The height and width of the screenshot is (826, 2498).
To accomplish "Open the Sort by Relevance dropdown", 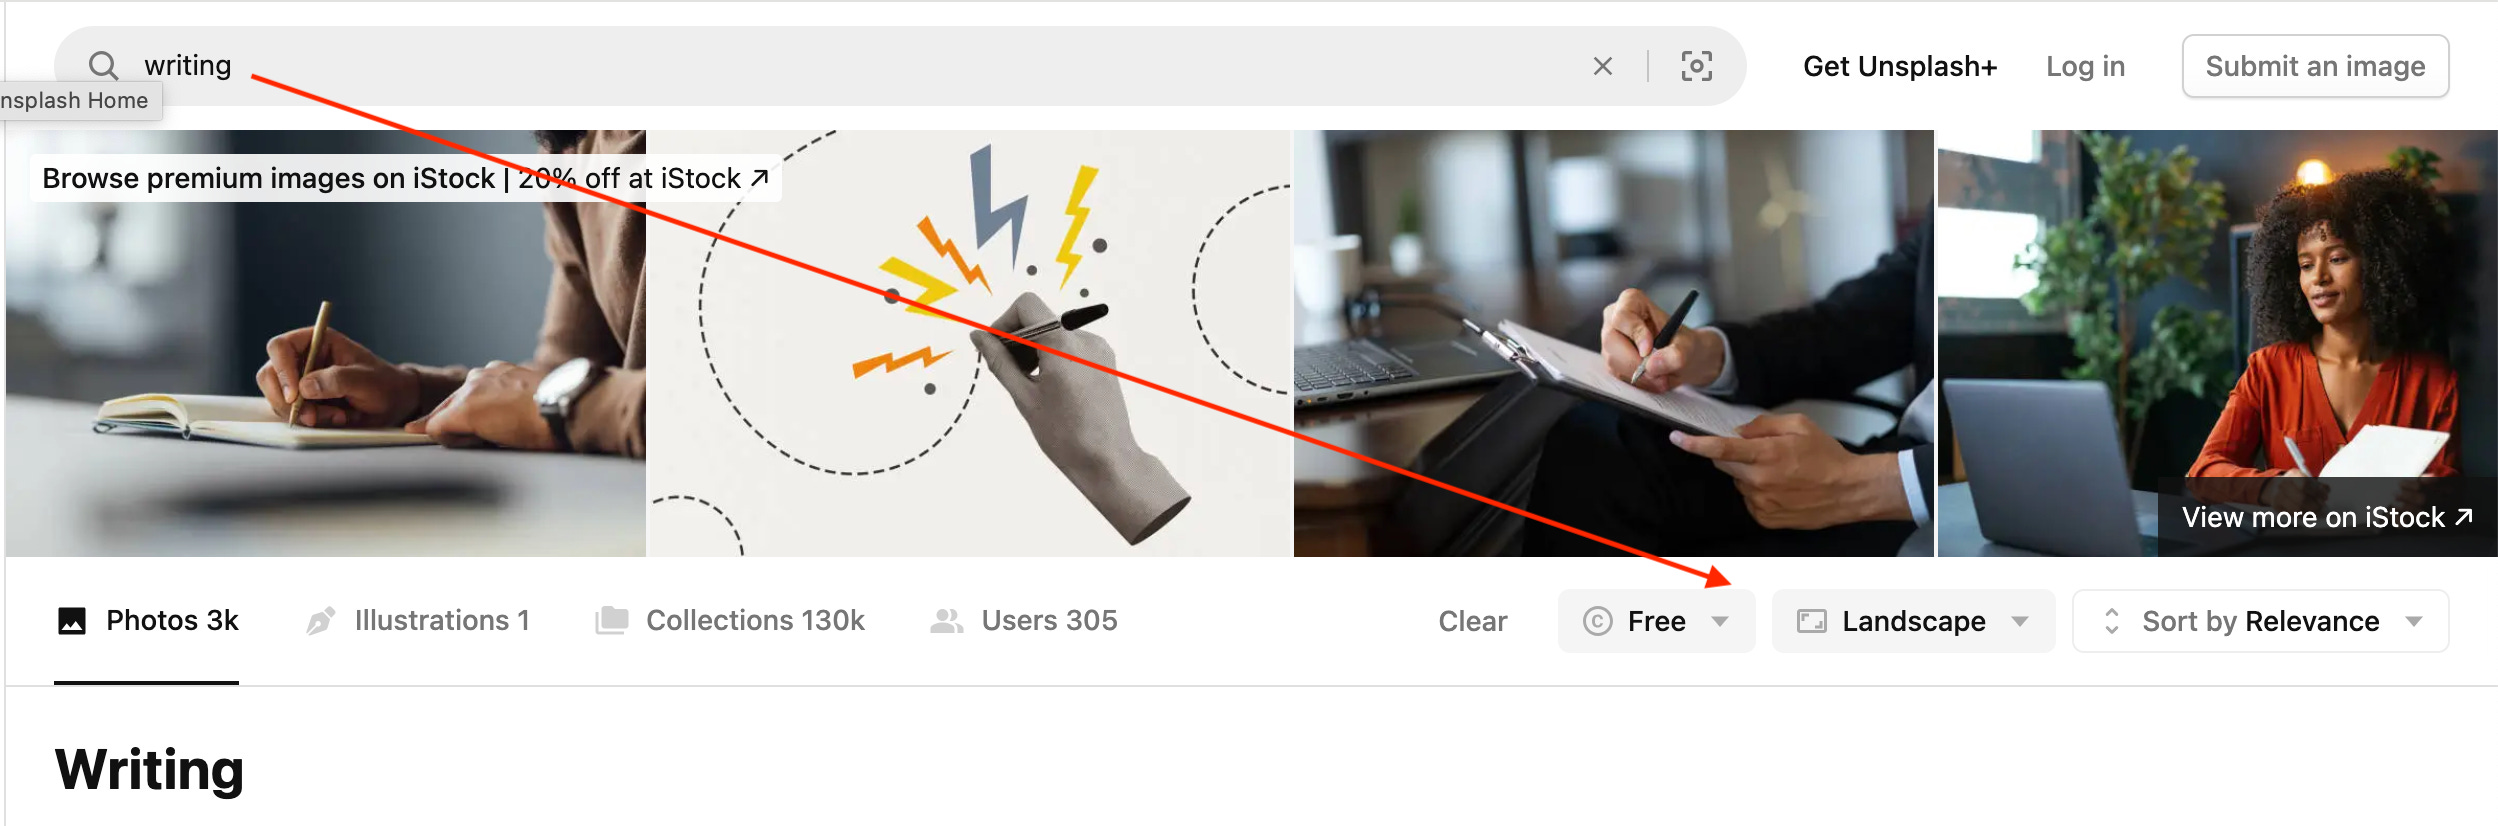I will coord(2260,621).
